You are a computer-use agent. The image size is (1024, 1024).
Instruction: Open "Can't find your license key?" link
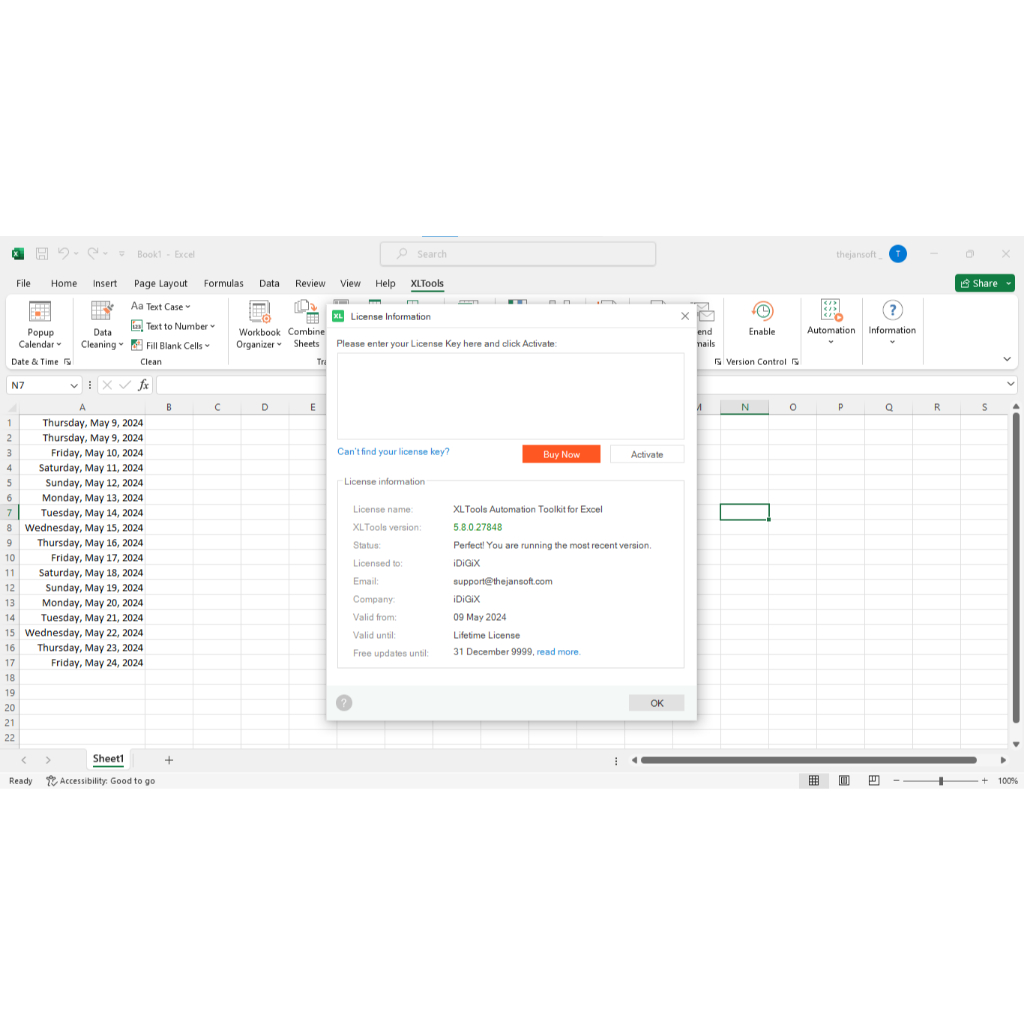pyautogui.click(x=393, y=451)
